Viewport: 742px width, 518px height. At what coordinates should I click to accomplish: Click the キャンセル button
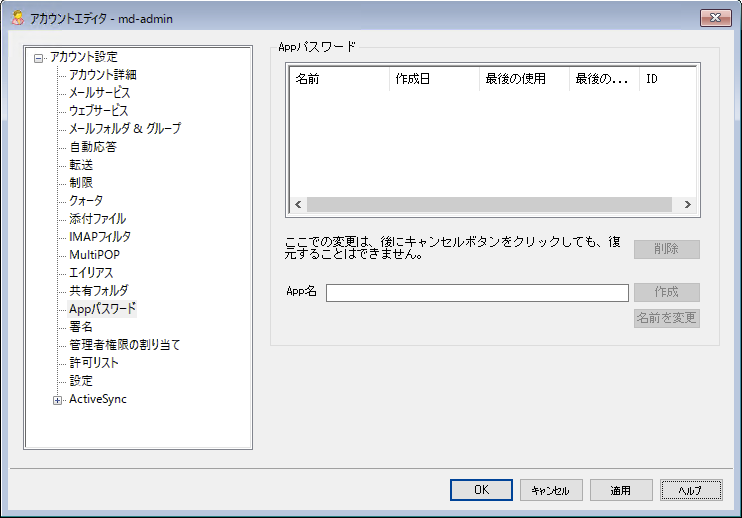coord(550,491)
